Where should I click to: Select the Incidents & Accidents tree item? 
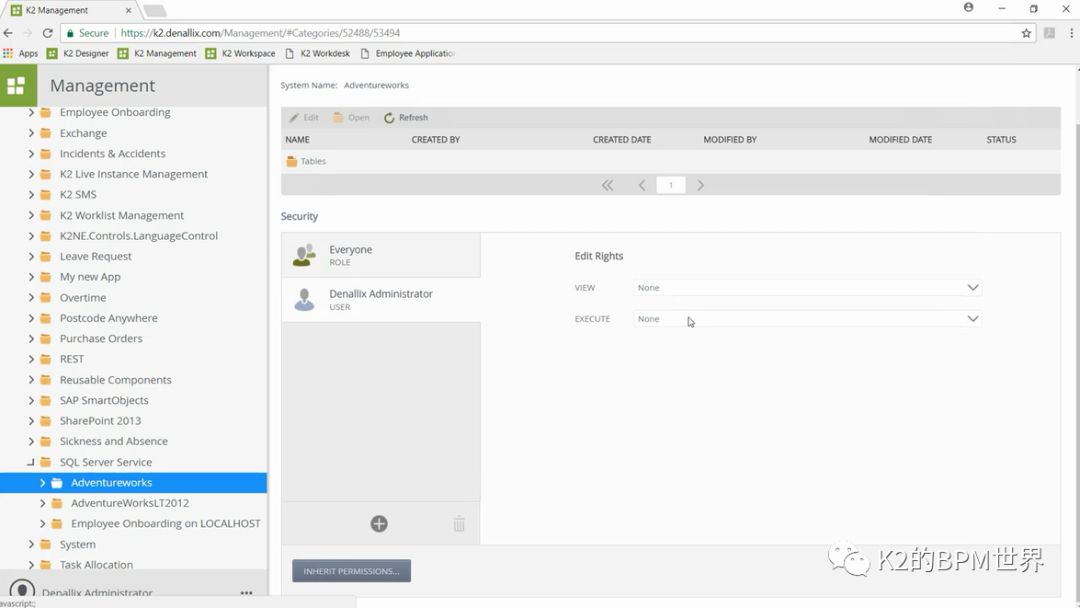coord(112,154)
